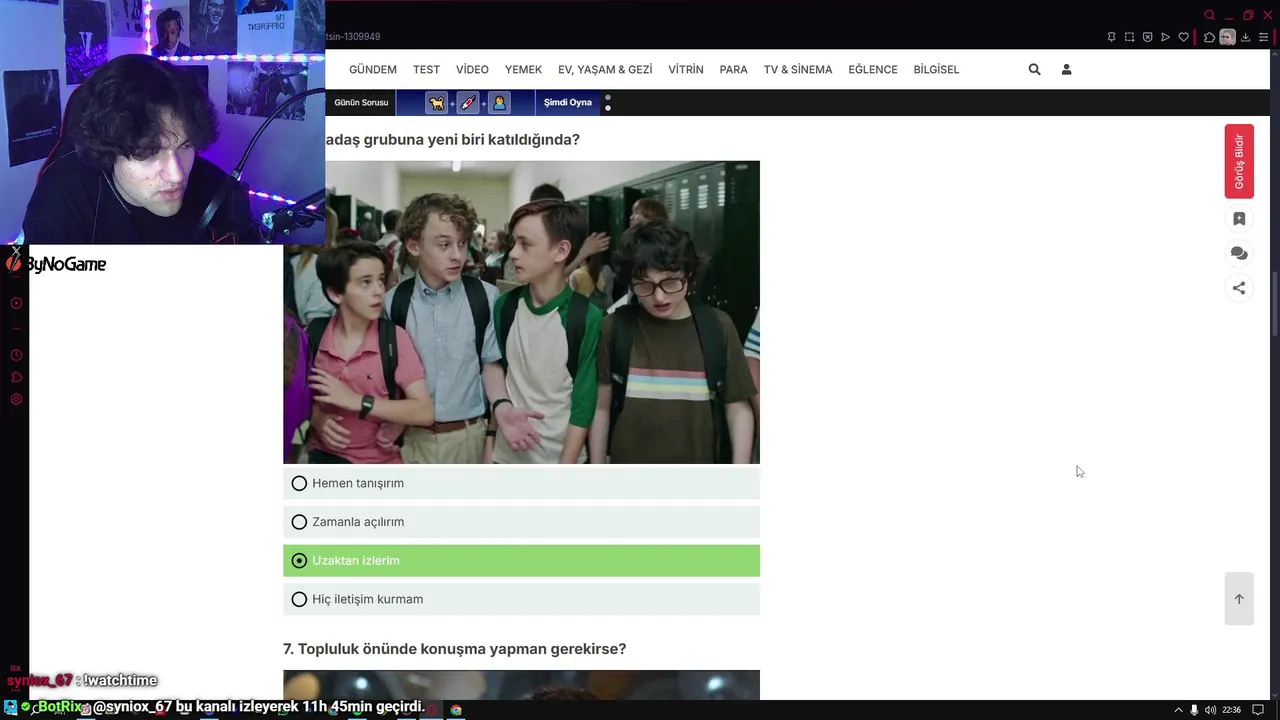Click the browser address bar URL text

tap(353, 37)
